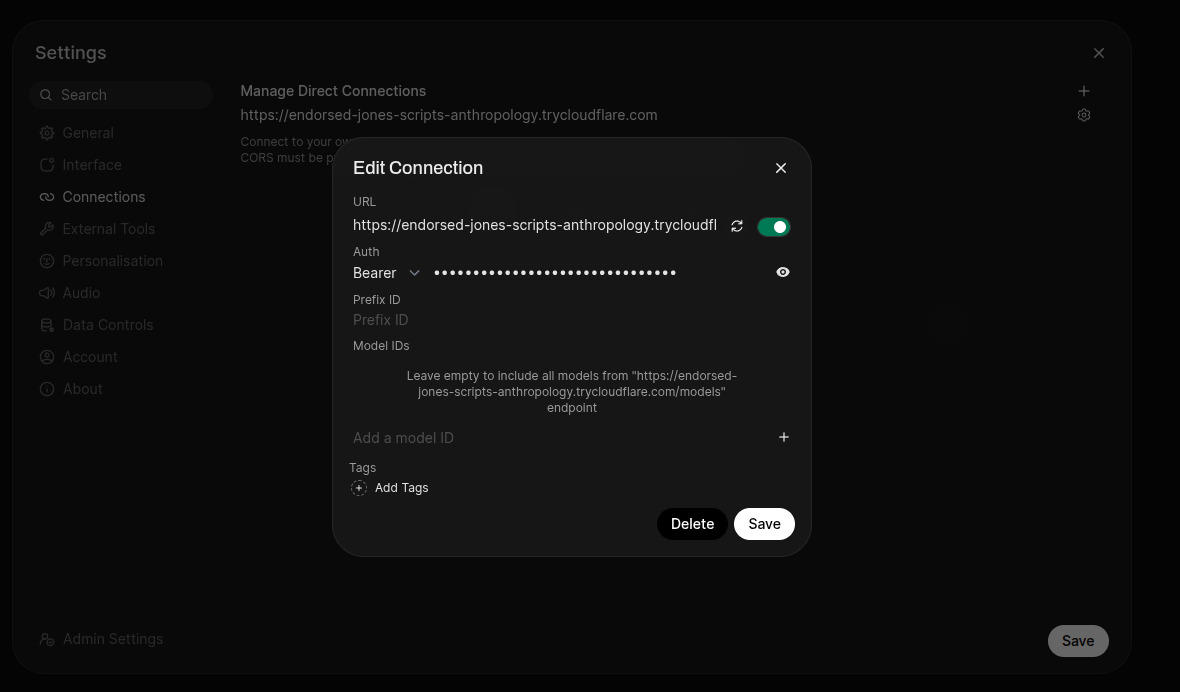
Task: Open Data Controls settings
Action: click(46, 325)
